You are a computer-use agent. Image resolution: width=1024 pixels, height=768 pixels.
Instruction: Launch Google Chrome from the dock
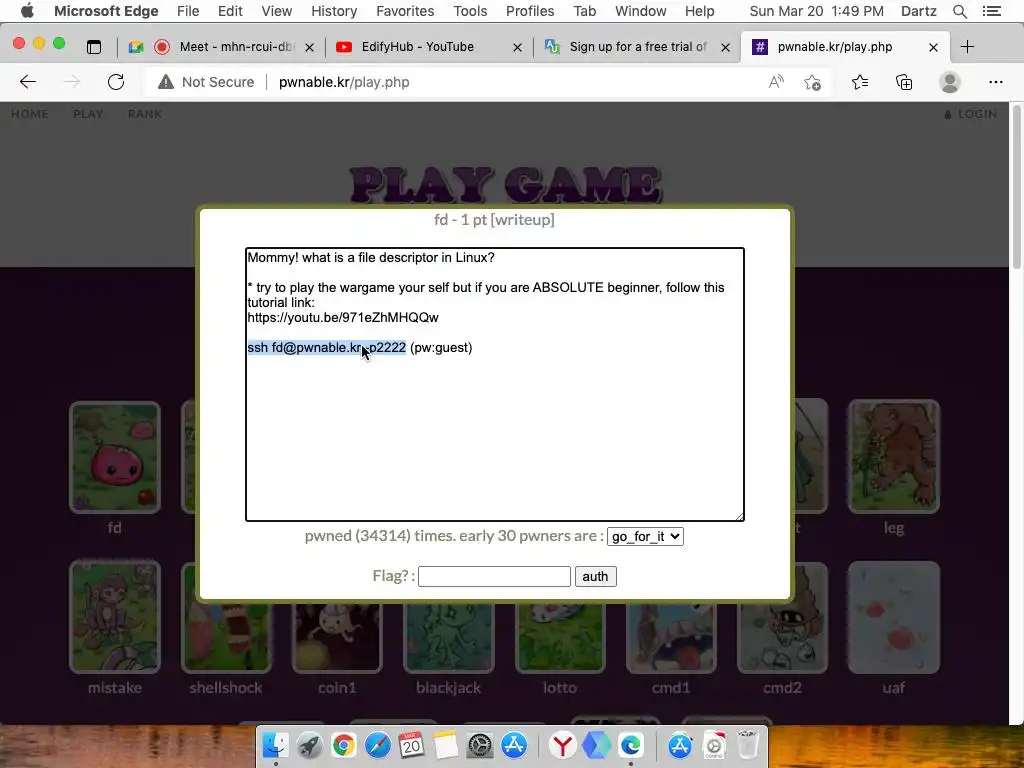click(344, 745)
